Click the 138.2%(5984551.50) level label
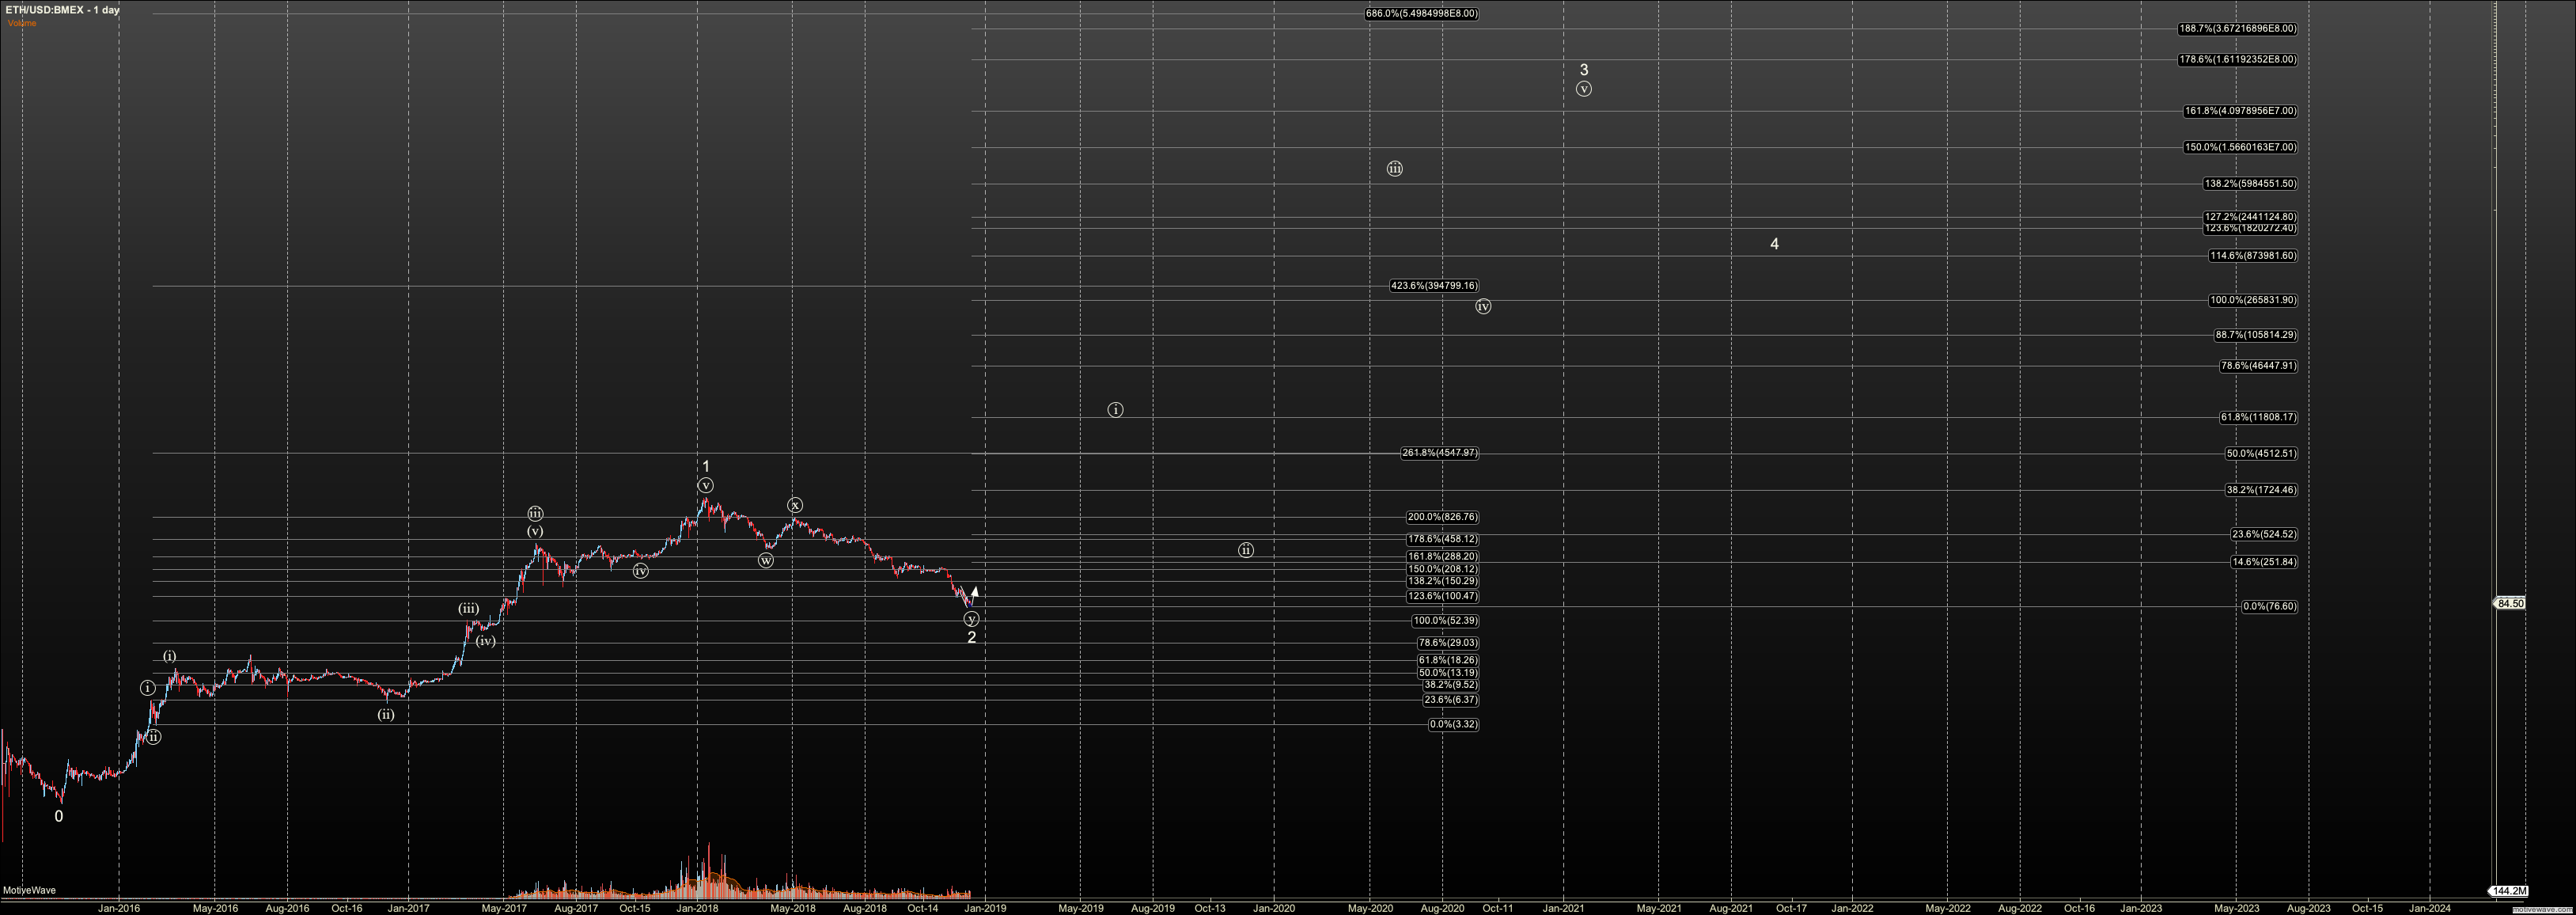The height and width of the screenshot is (915, 2576). click(2250, 184)
